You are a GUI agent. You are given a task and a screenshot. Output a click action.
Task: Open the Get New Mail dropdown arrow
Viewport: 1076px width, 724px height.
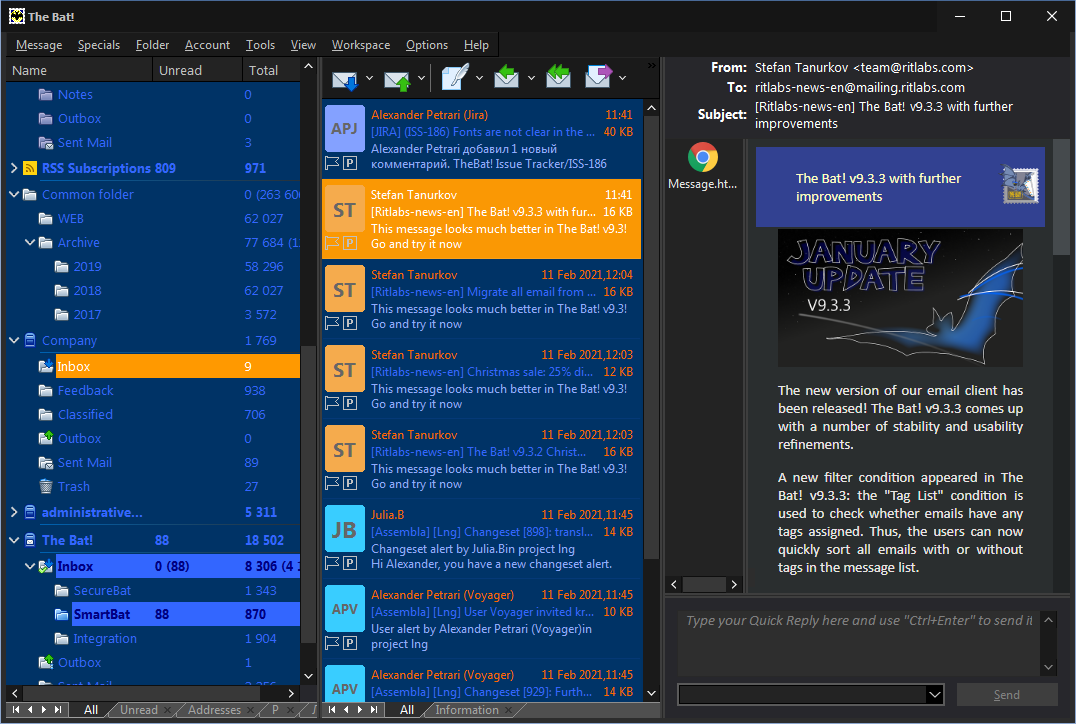point(369,78)
